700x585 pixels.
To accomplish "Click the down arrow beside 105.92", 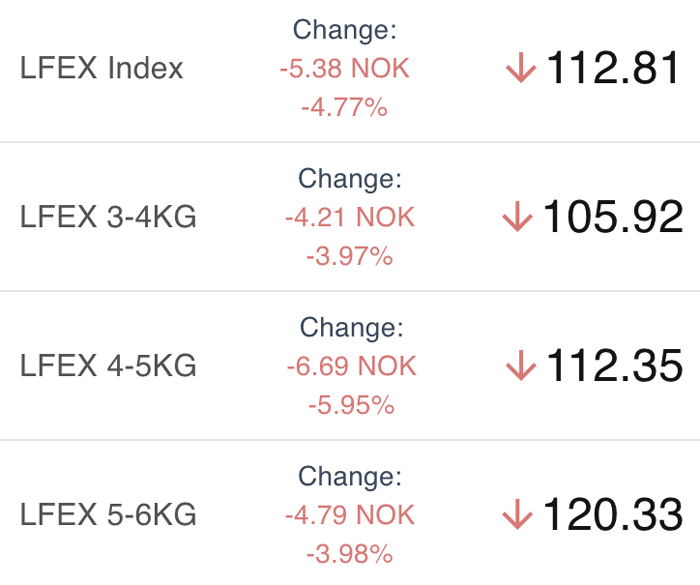I will tap(517, 217).
